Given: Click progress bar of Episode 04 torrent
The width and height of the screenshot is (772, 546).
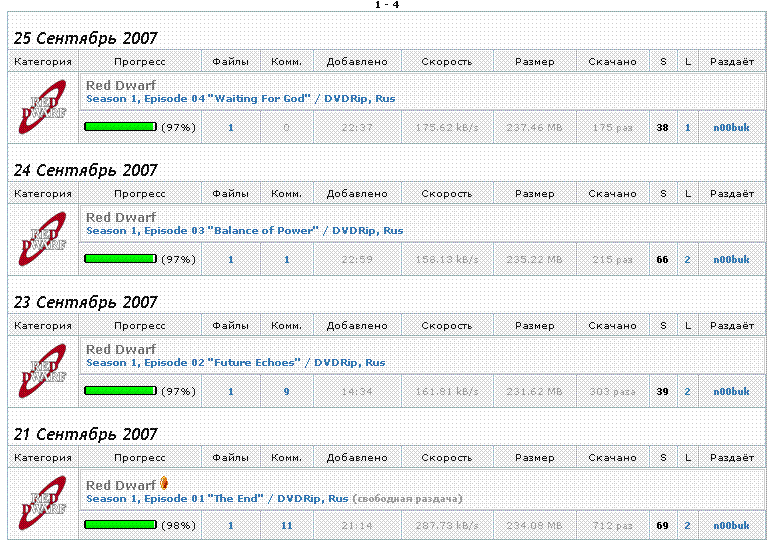Looking at the screenshot, I should [121, 127].
